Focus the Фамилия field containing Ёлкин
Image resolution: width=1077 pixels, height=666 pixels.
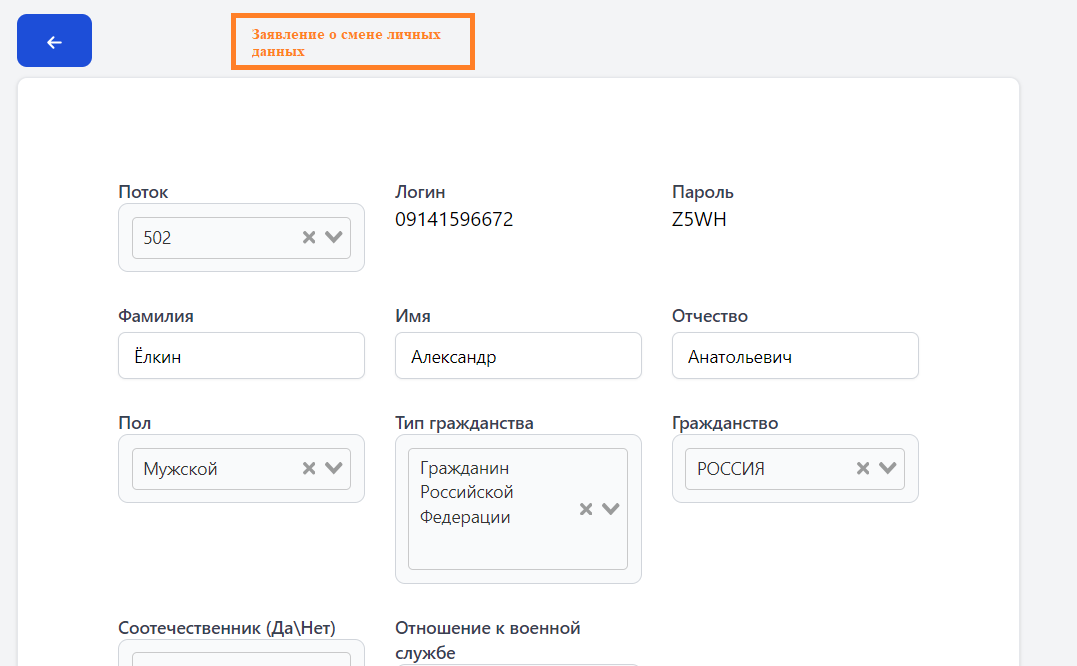[241, 356]
